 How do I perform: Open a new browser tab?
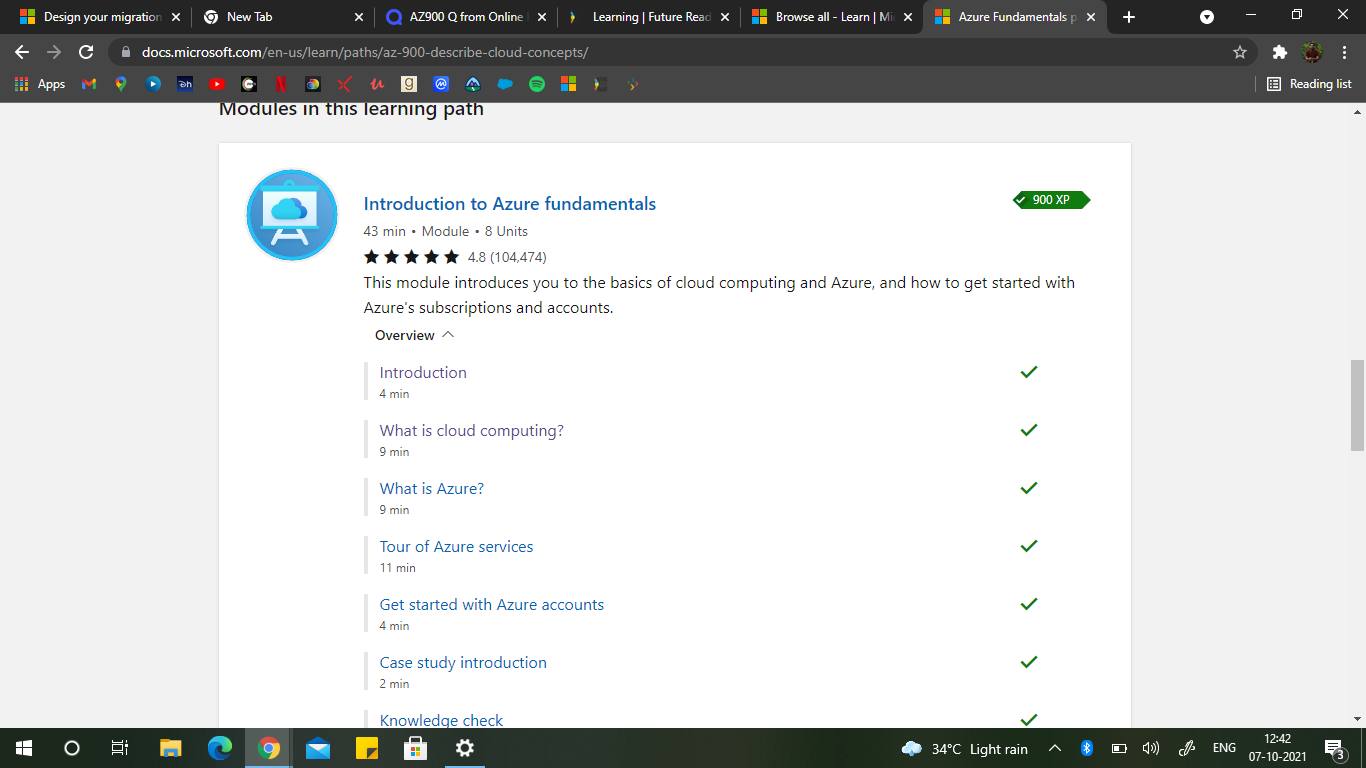1129,17
